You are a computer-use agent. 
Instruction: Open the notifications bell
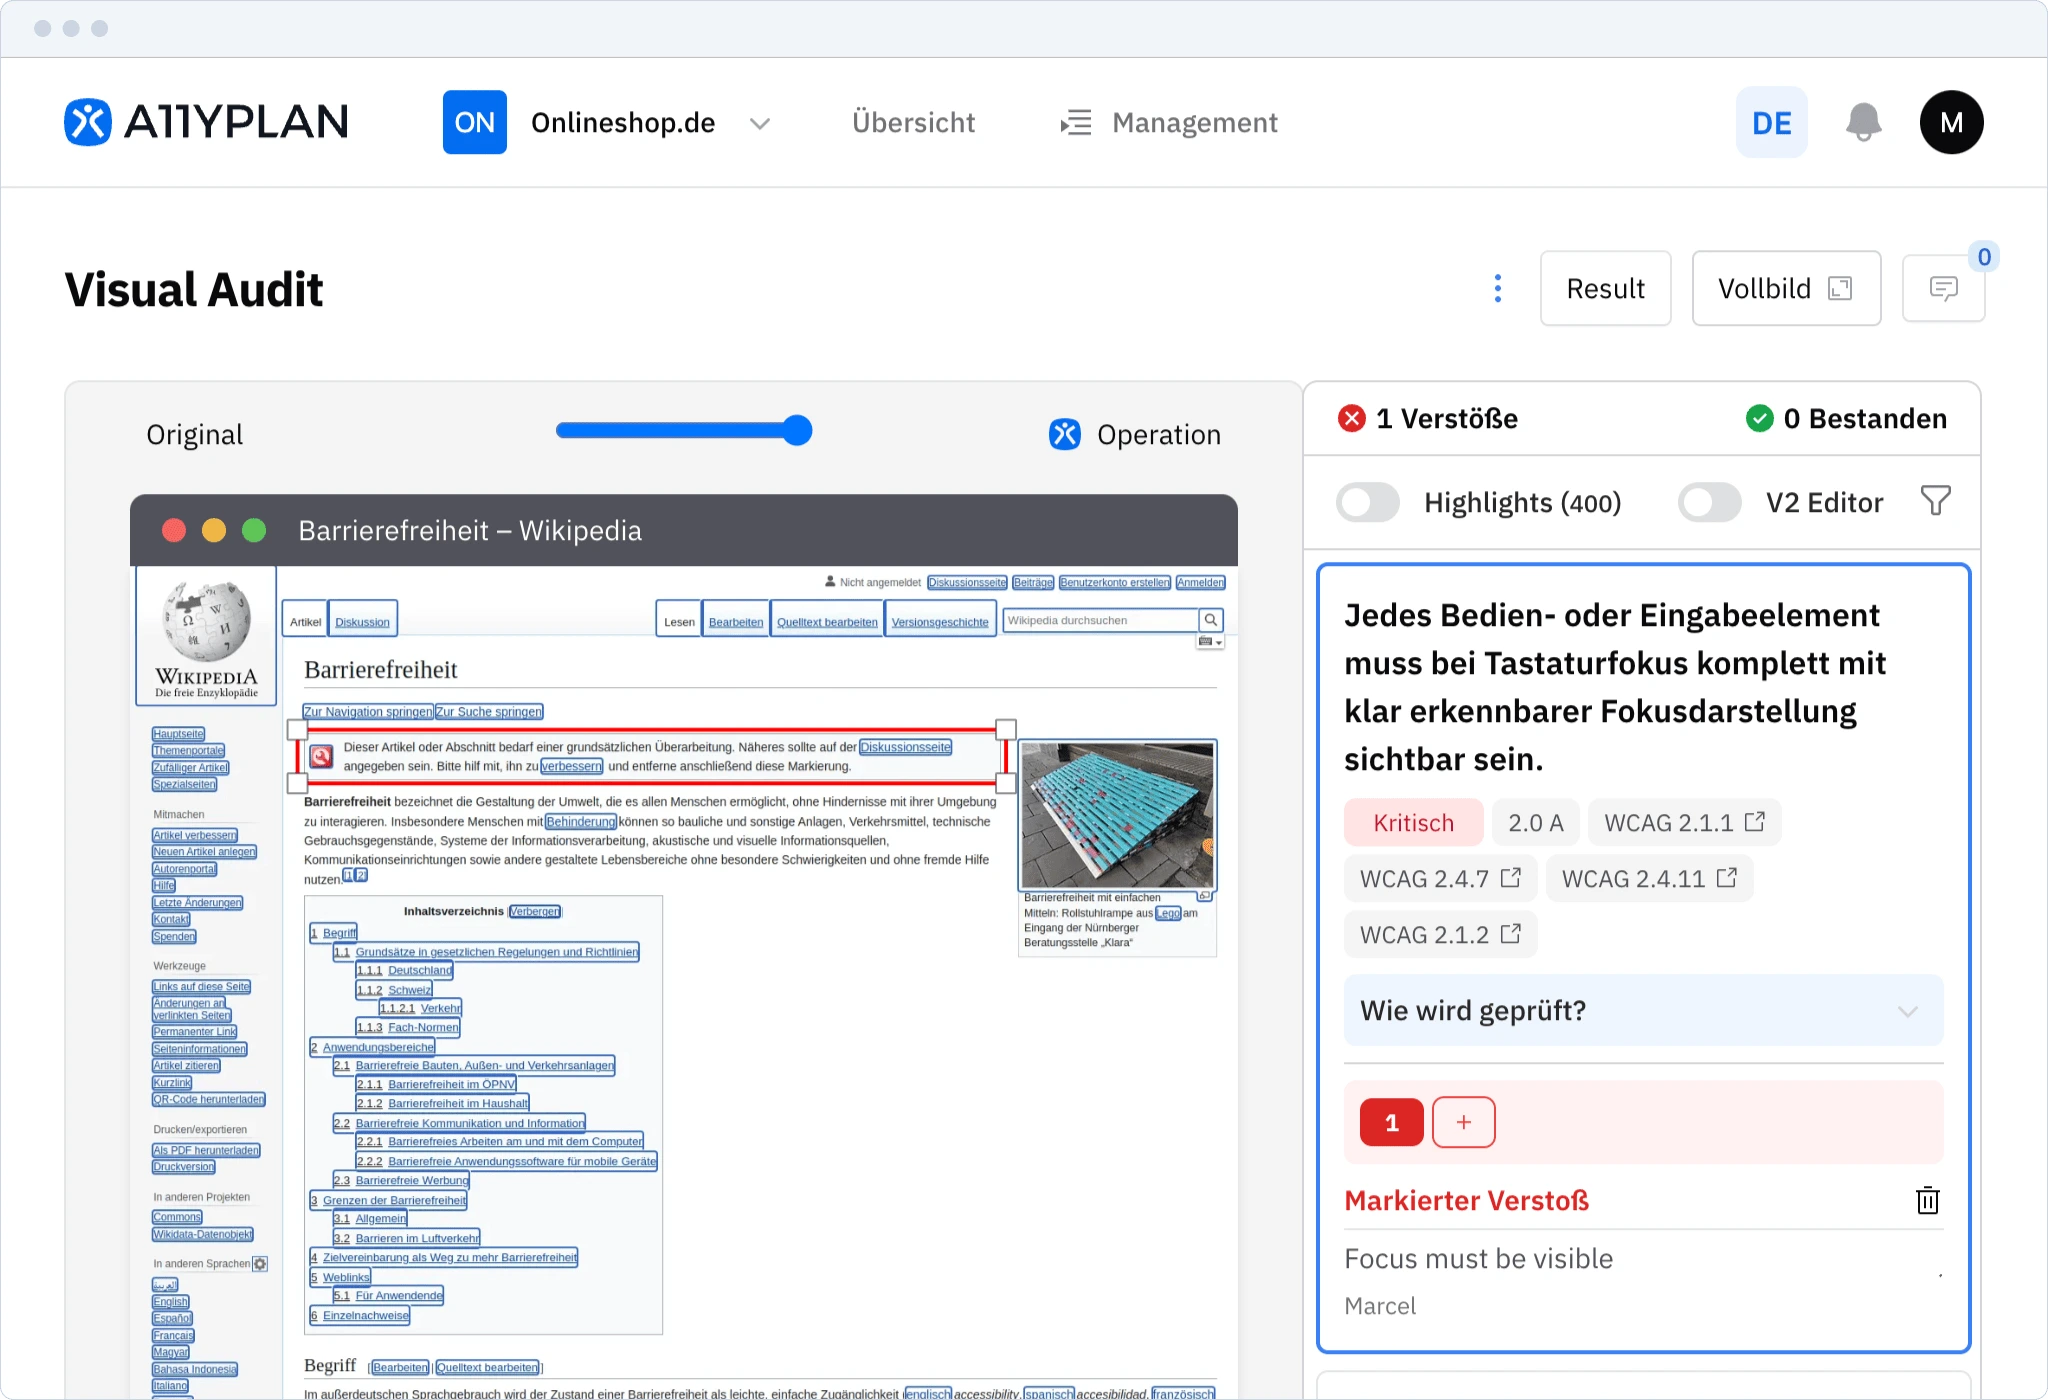tap(1862, 122)
